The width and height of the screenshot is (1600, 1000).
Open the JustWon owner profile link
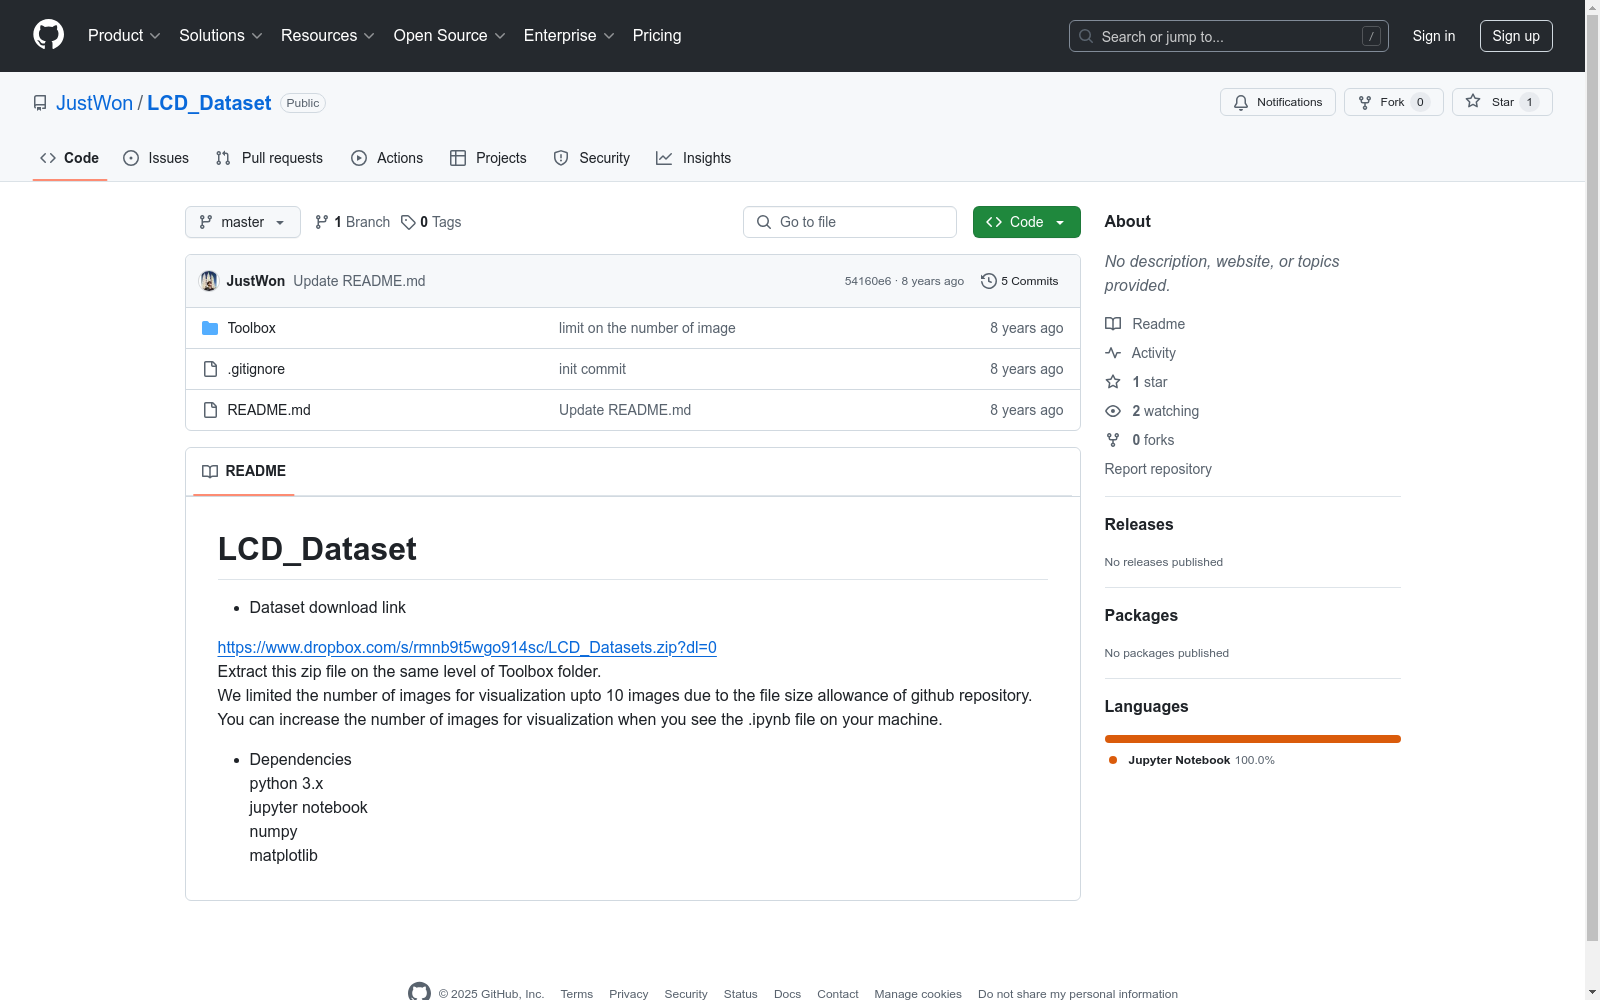tap(94, 103)
